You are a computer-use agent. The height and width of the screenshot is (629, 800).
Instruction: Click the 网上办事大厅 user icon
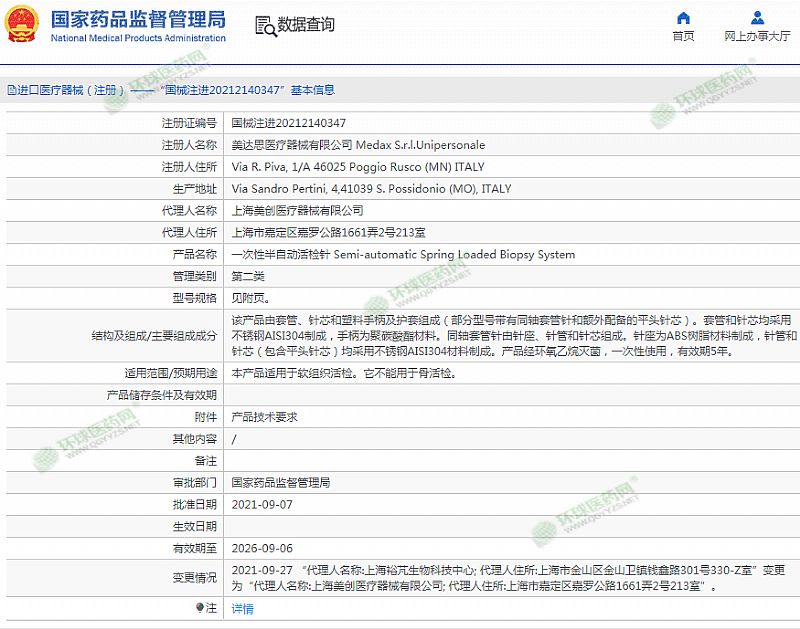point(757,17)
